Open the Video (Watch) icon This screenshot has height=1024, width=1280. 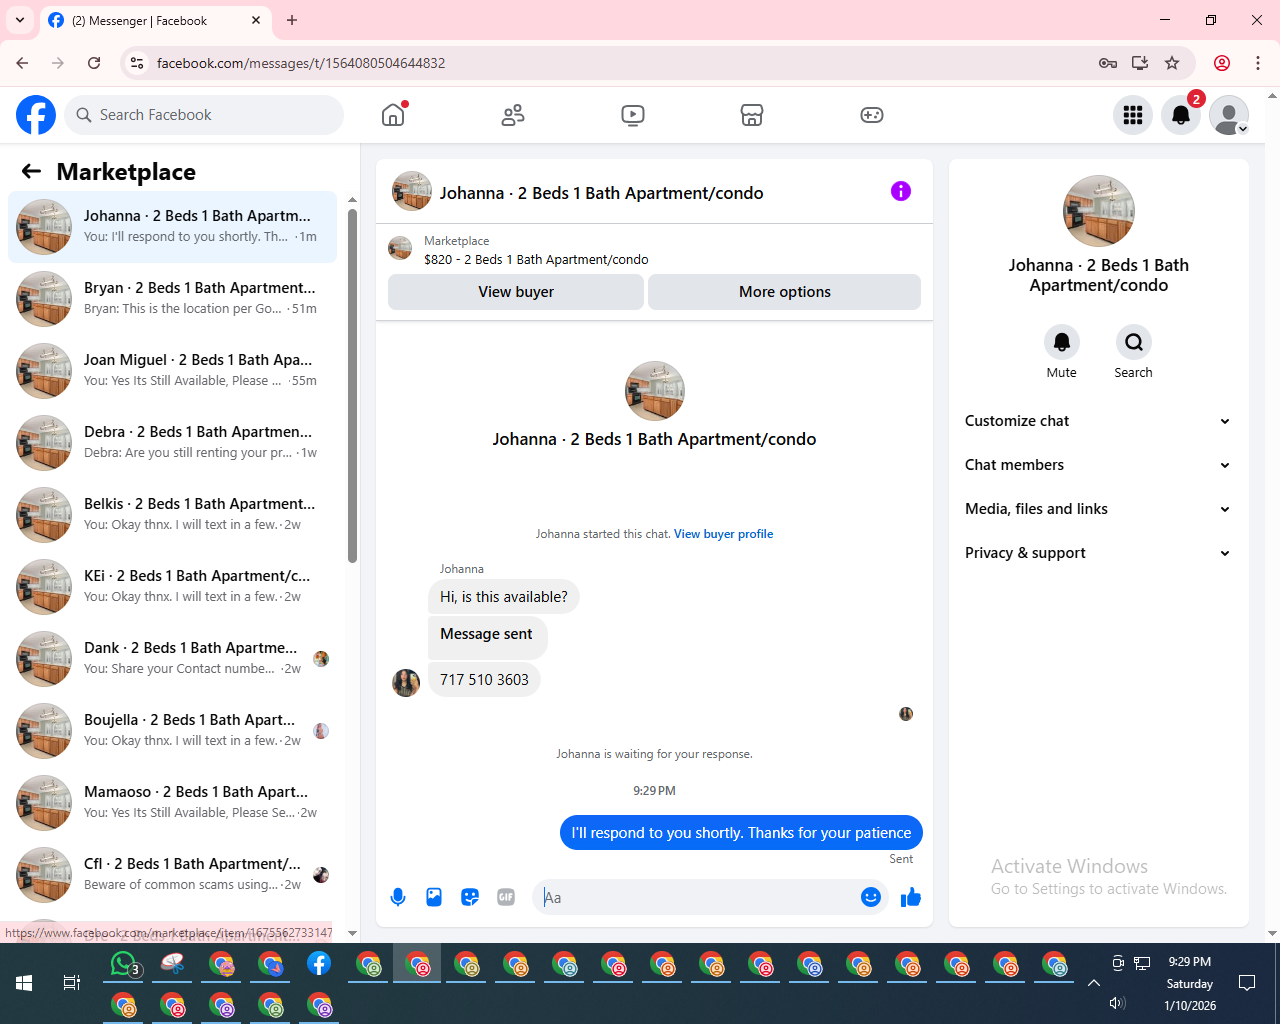point(633,115)
